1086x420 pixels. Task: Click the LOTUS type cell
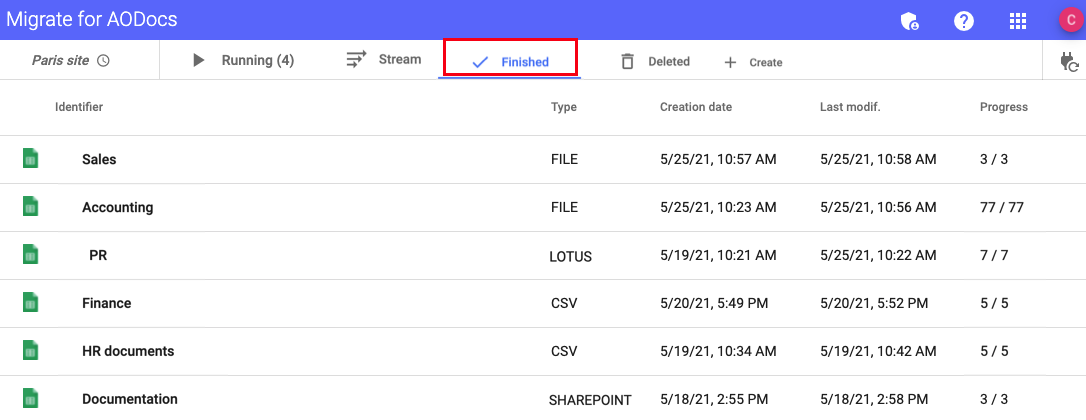coord(571,257)
